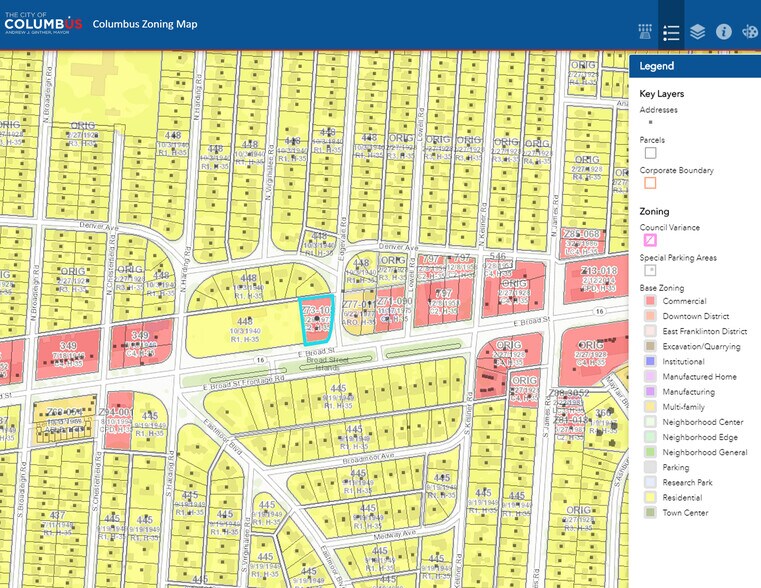Click the Multi-family zoning swatch
Viewport: 761px width, 588px height.
[x=650, y=407]
